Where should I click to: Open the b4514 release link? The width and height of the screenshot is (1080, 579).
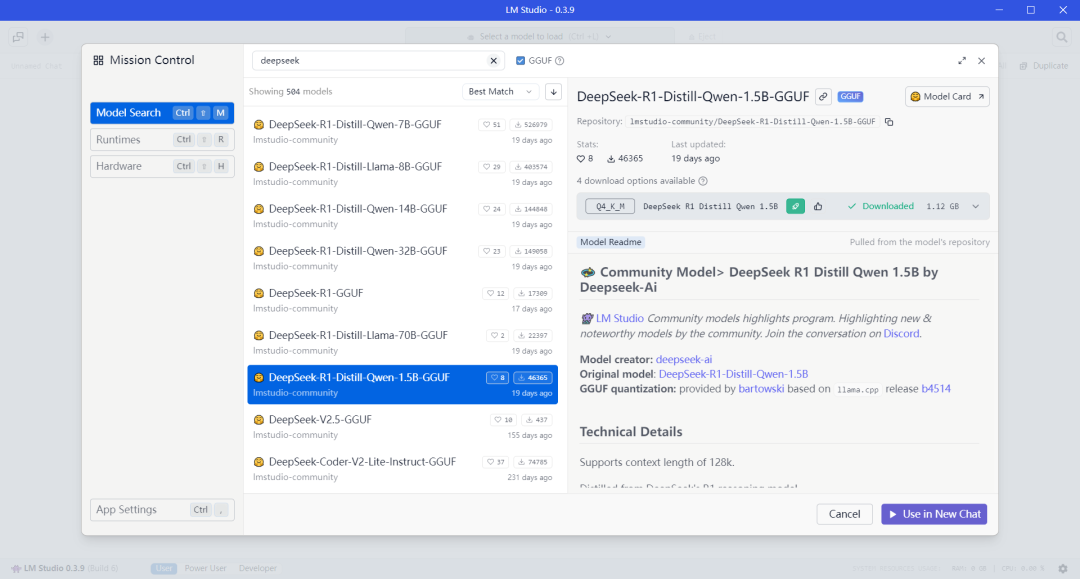coord(936,389)
